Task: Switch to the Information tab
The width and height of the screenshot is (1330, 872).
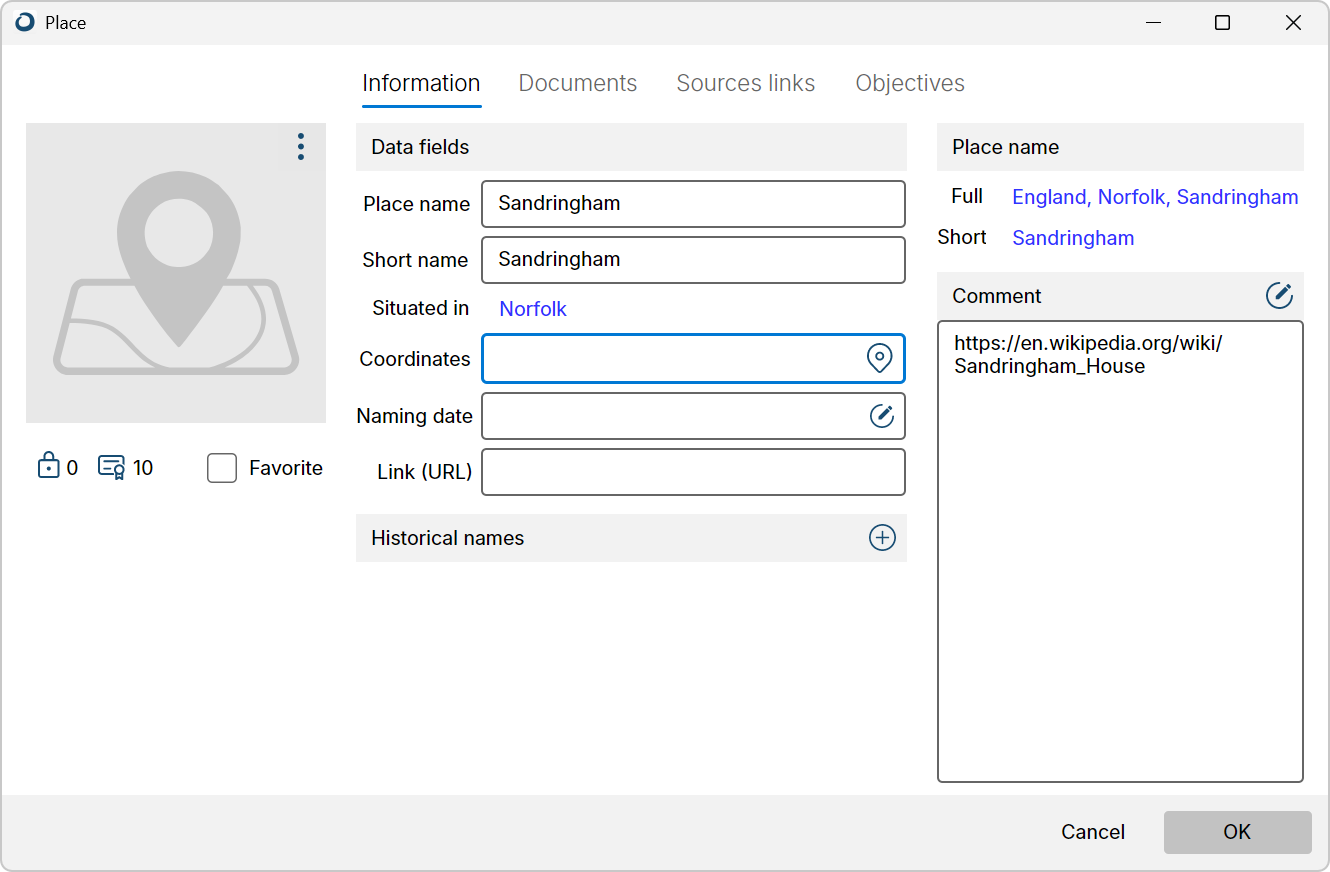Action: (x=421, y=83)
